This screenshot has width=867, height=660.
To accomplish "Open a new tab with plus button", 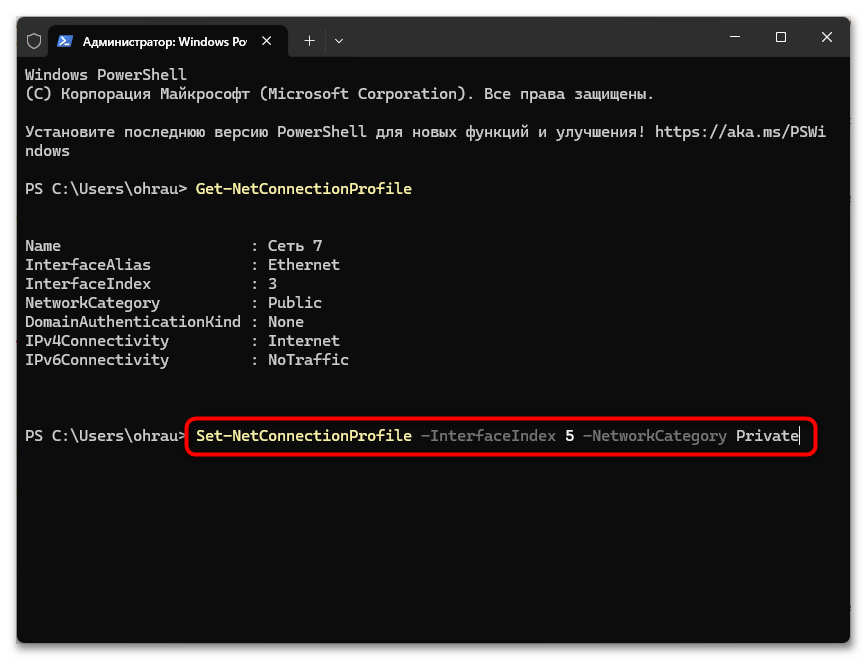I will 310,41.
